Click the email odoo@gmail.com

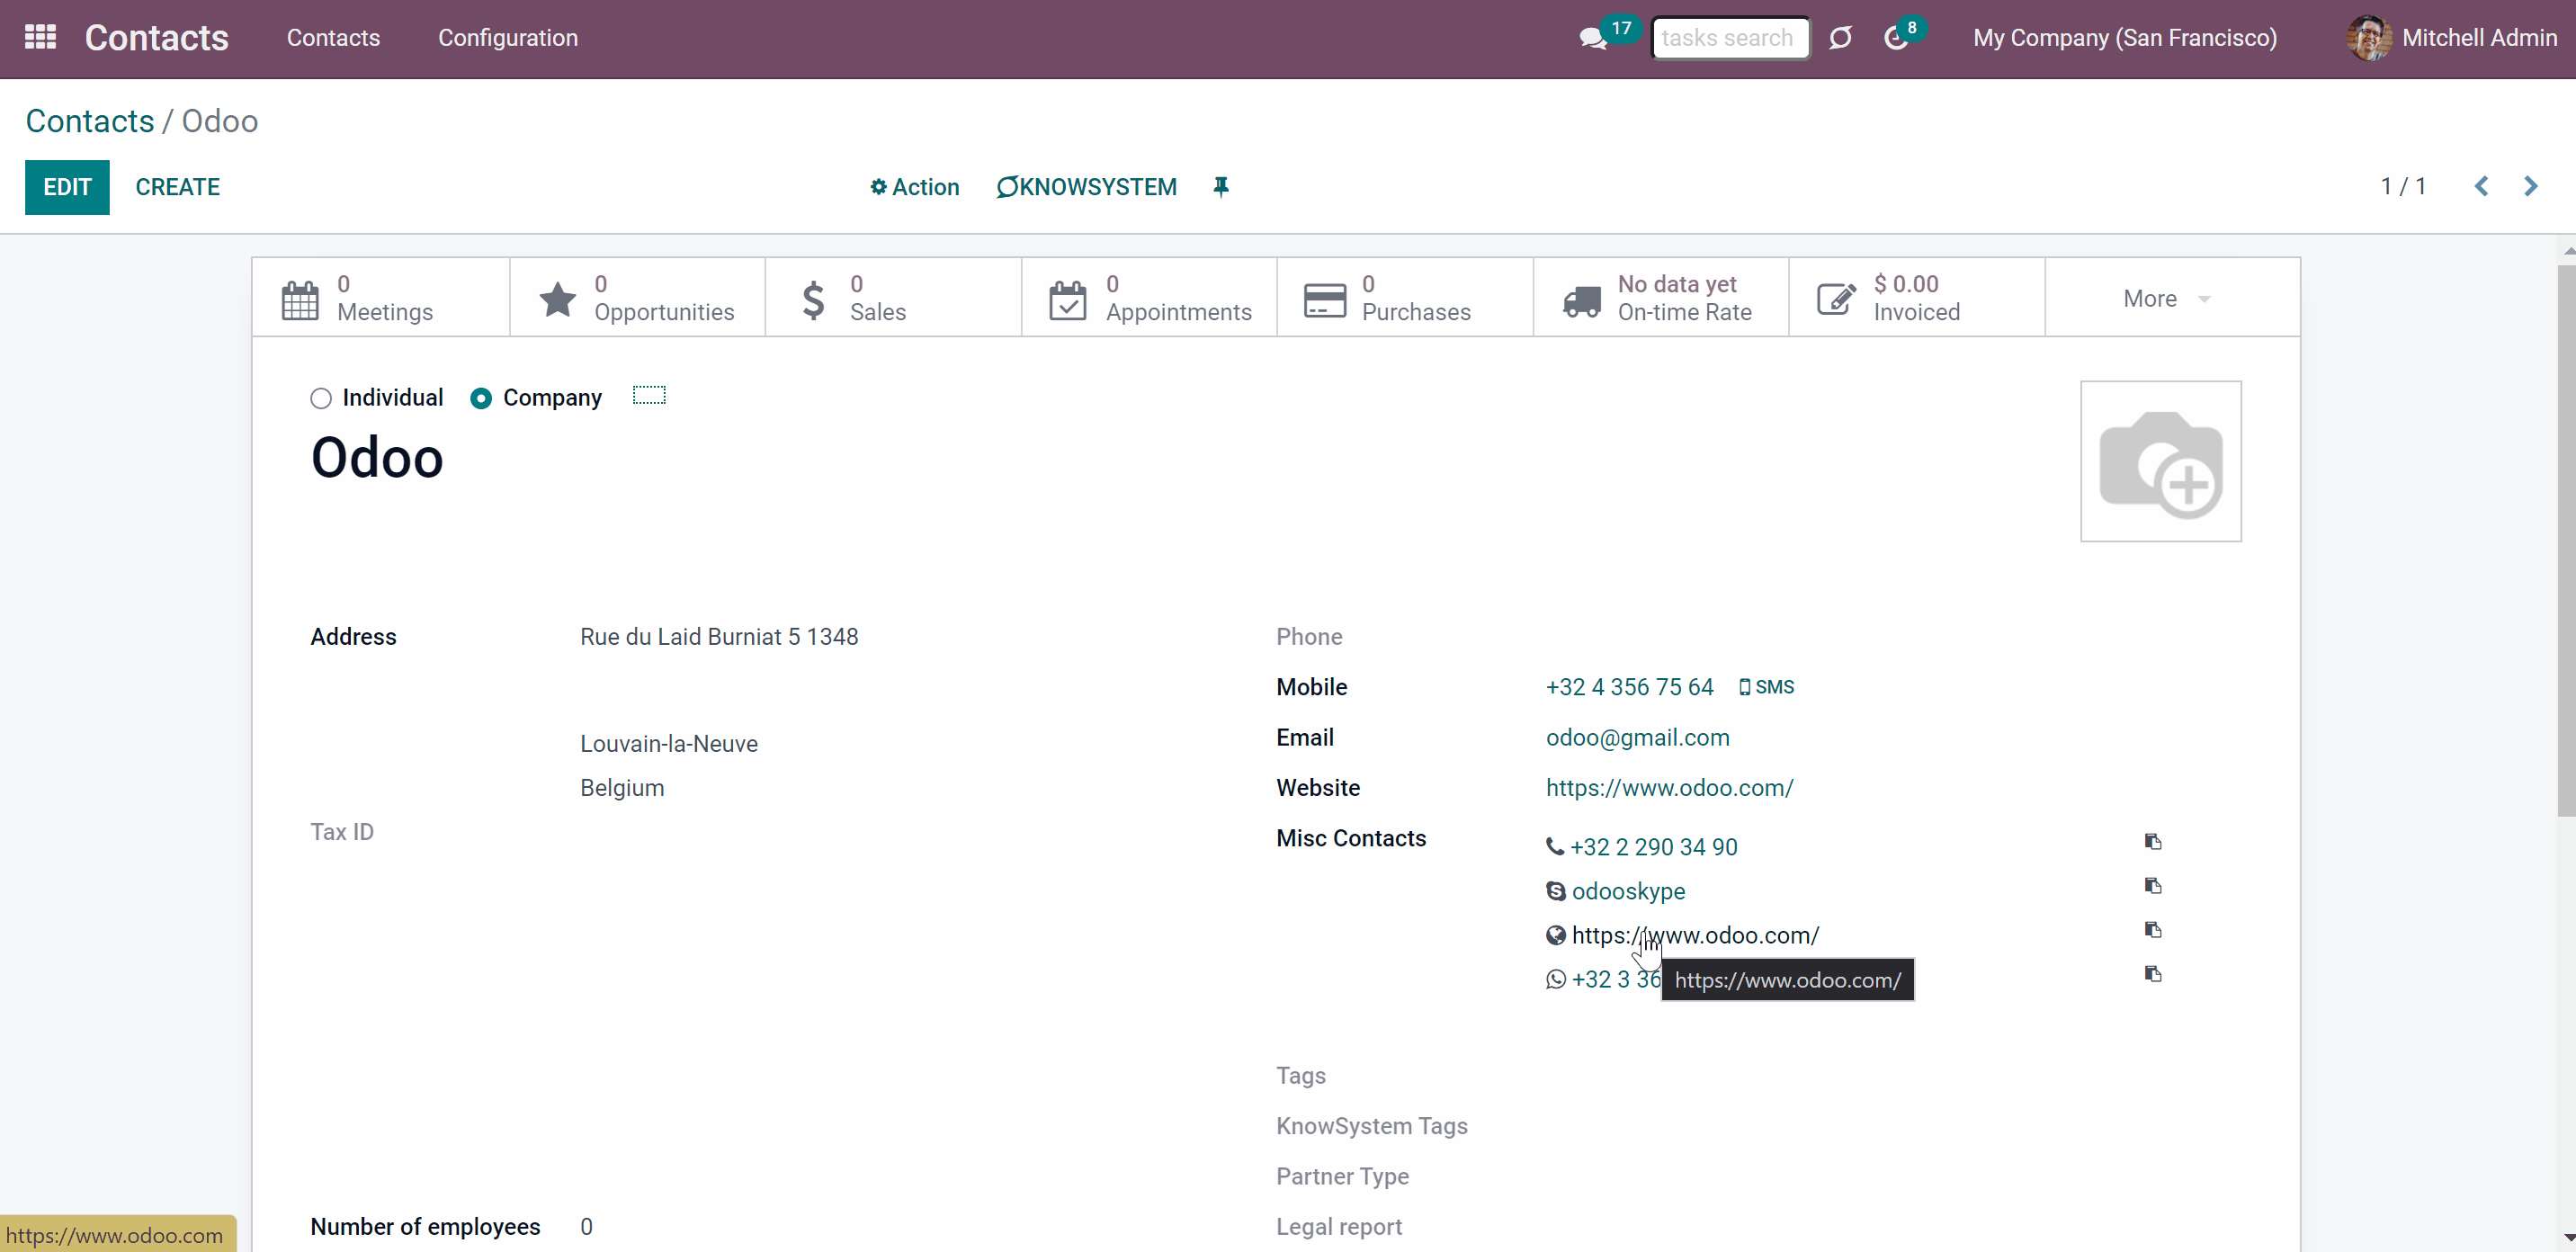click(1638, 738)
